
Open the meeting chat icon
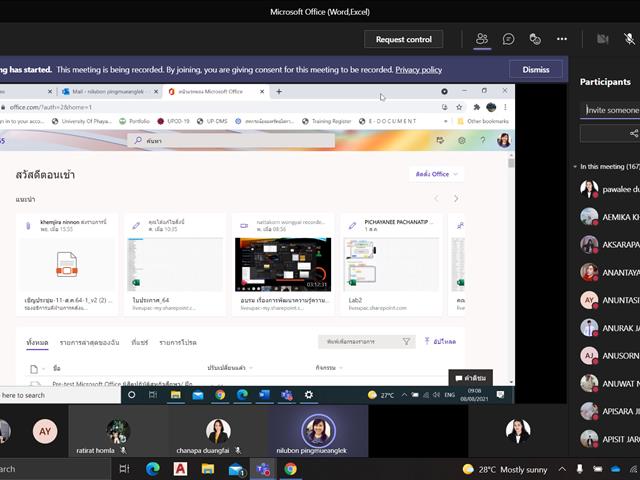(509, 39)
